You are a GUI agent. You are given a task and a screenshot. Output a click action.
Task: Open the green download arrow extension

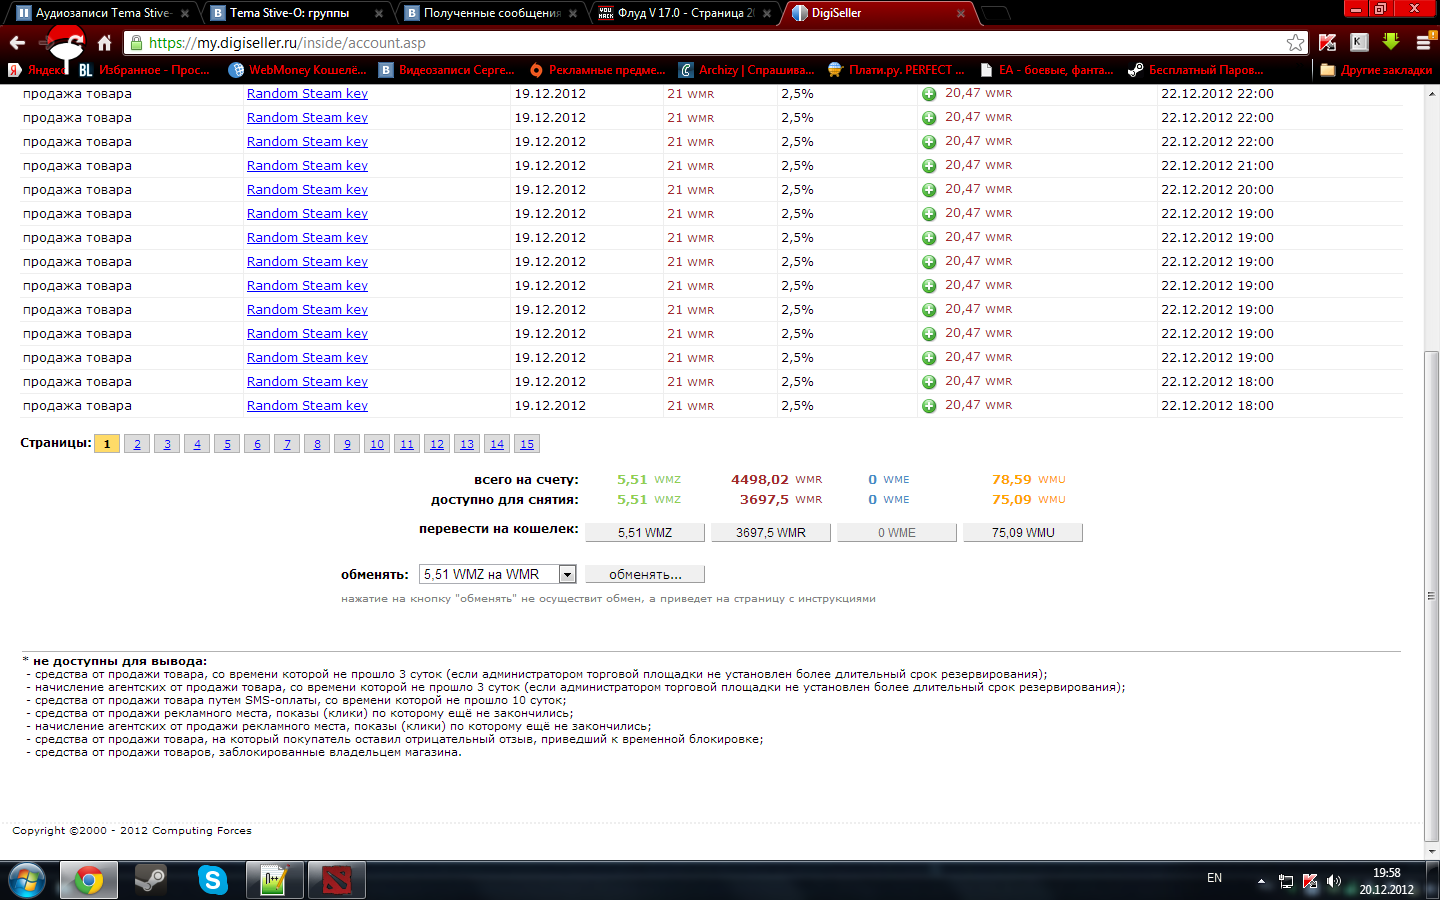(1391, 42)
